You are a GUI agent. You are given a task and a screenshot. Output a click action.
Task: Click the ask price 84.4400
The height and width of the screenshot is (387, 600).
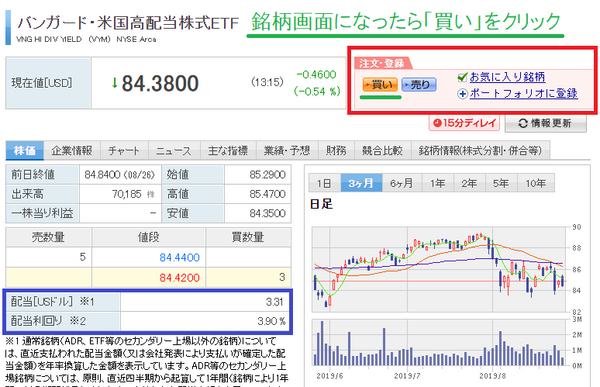179,257
